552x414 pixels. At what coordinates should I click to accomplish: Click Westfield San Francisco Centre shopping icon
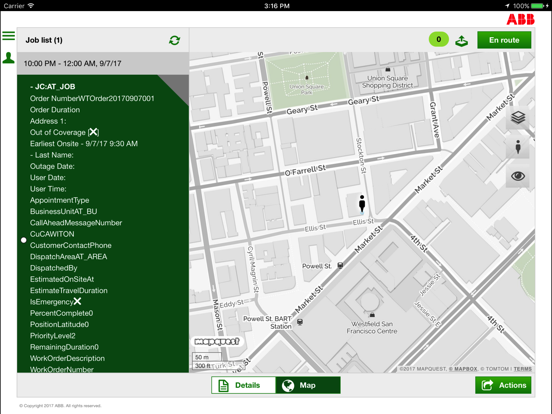click(372, 315)
